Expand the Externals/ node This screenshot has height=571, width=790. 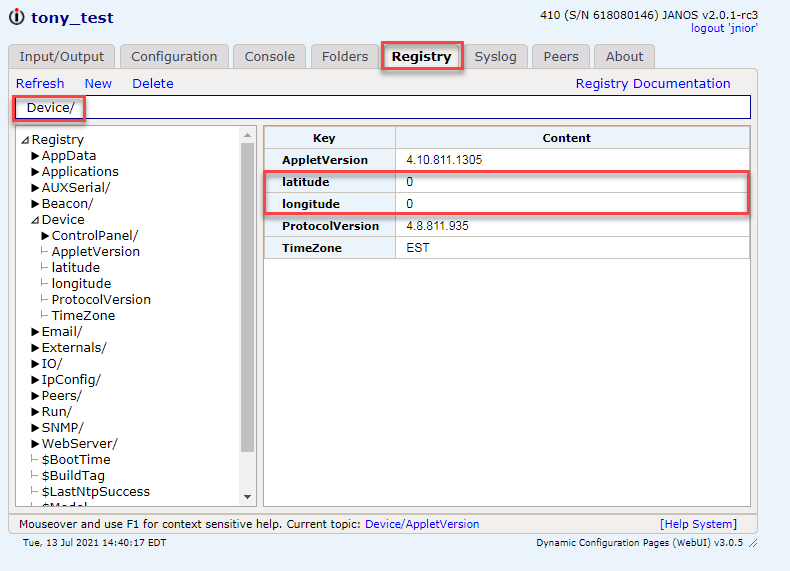coord(35,348)
